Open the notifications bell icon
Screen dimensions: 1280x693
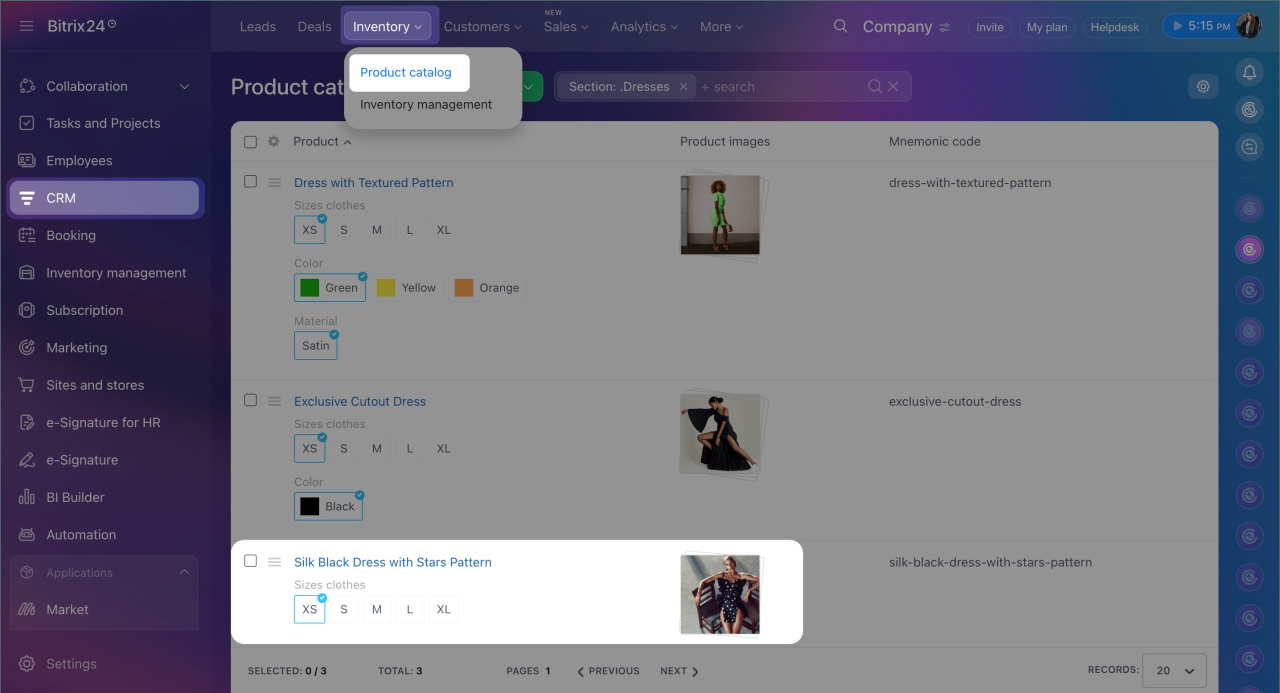(1249, 72)
